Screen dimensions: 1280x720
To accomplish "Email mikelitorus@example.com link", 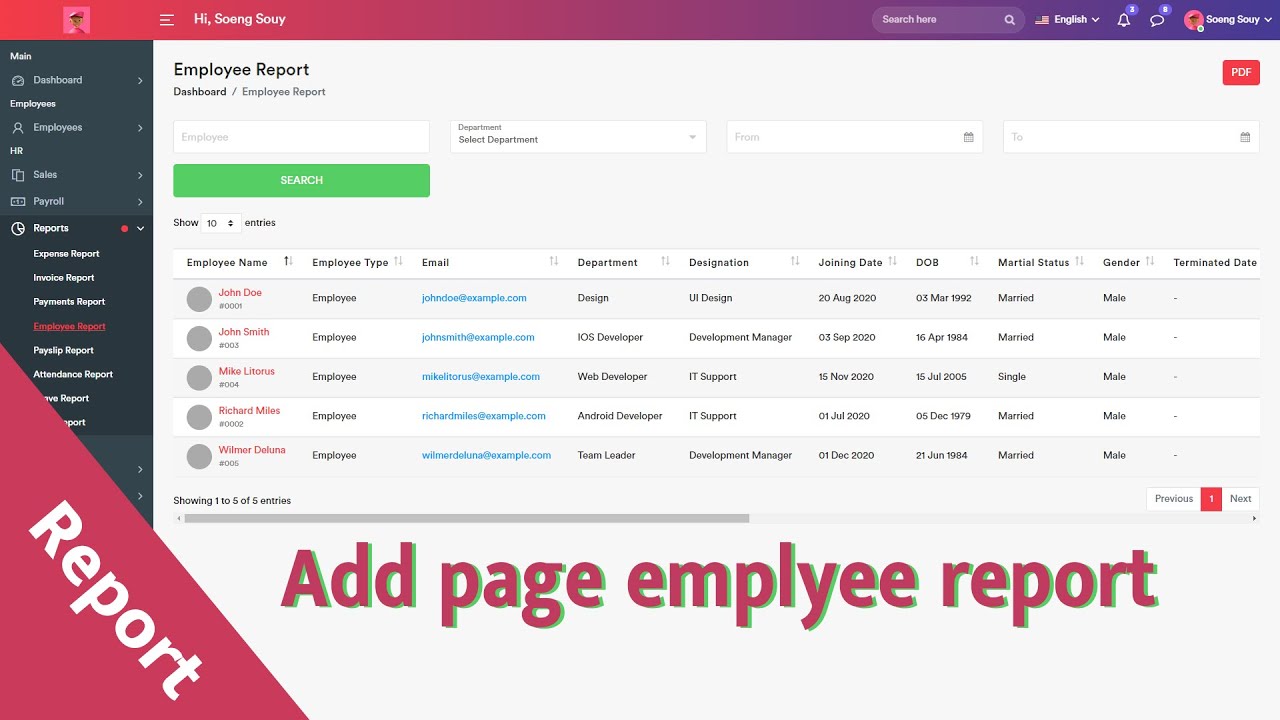I will (x=481, y=377).
